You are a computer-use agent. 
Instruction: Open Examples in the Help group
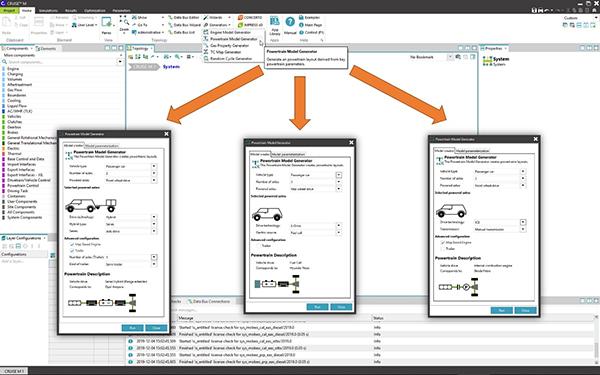(x=309, y=18)
